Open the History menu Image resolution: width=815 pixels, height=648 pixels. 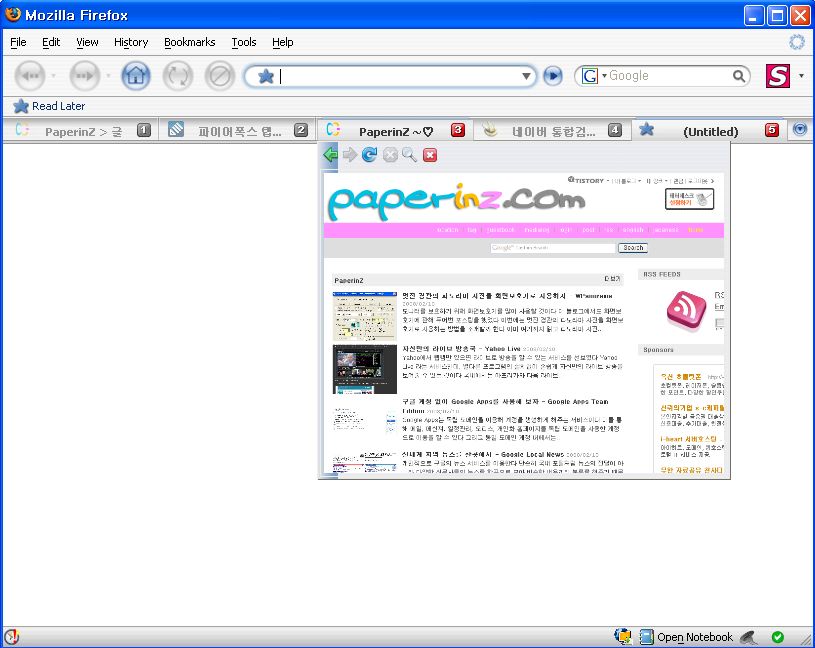point(131,42)
